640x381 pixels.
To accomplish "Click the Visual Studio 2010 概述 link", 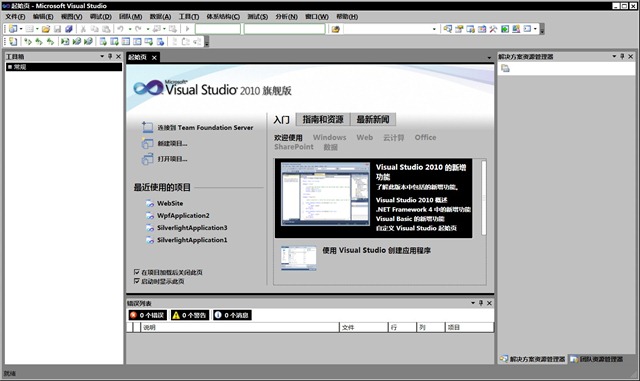I will (411, 200).
